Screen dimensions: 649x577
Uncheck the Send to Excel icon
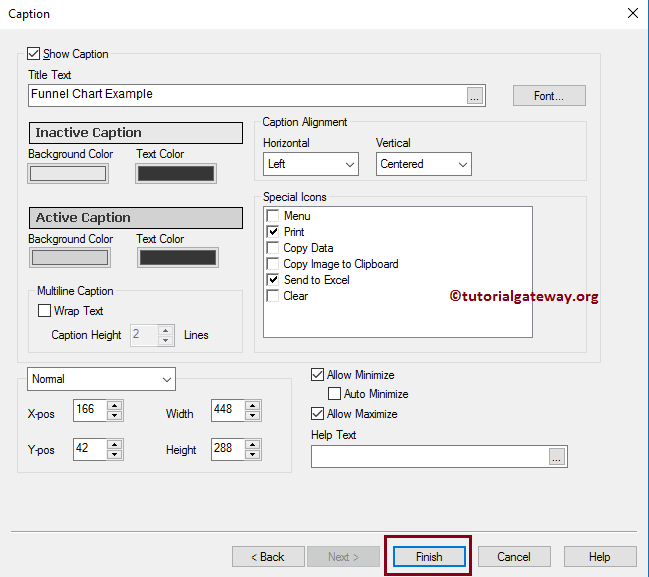273,280
